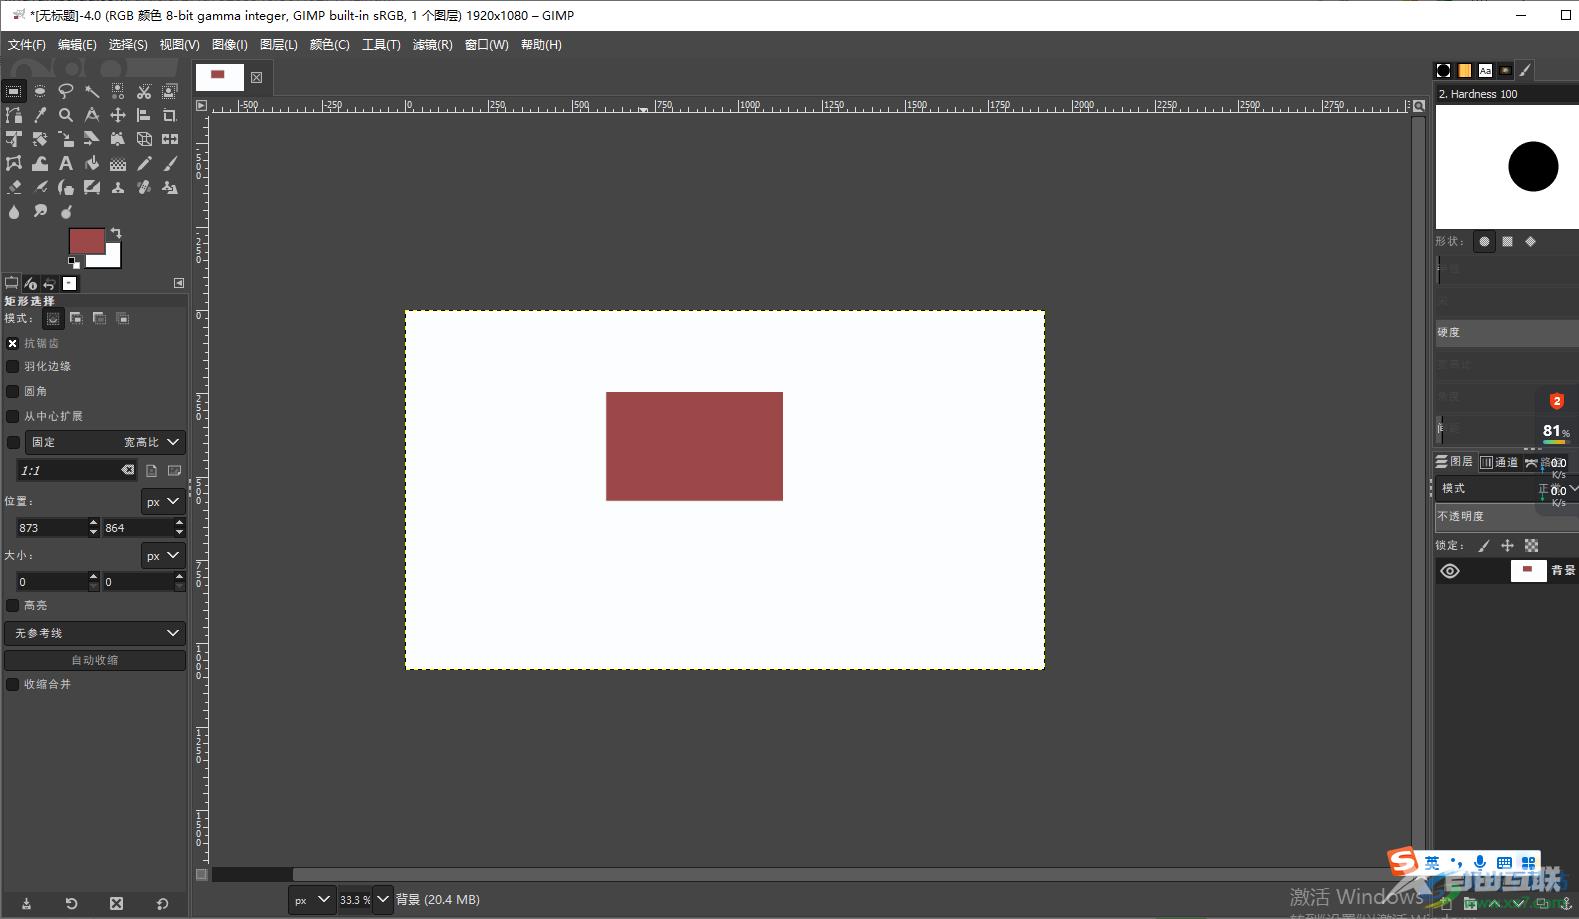Select the Fuzzy Select magic wand tool

pos(92,91)
